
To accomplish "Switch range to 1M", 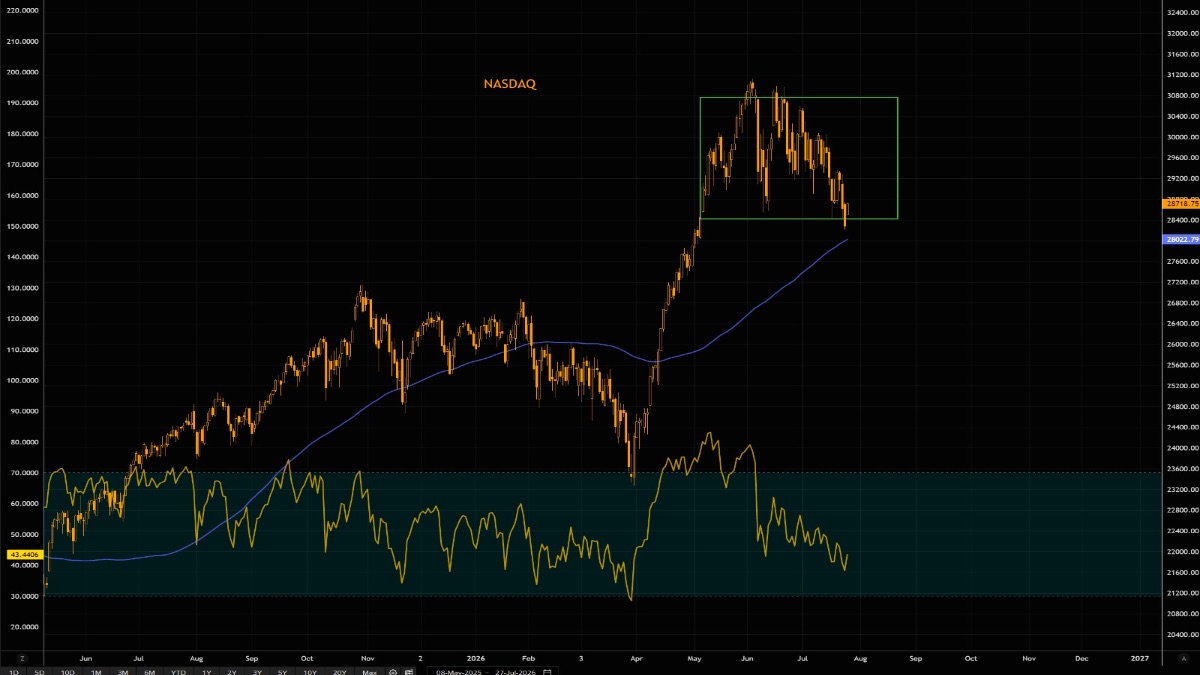I will click(96, 672).
